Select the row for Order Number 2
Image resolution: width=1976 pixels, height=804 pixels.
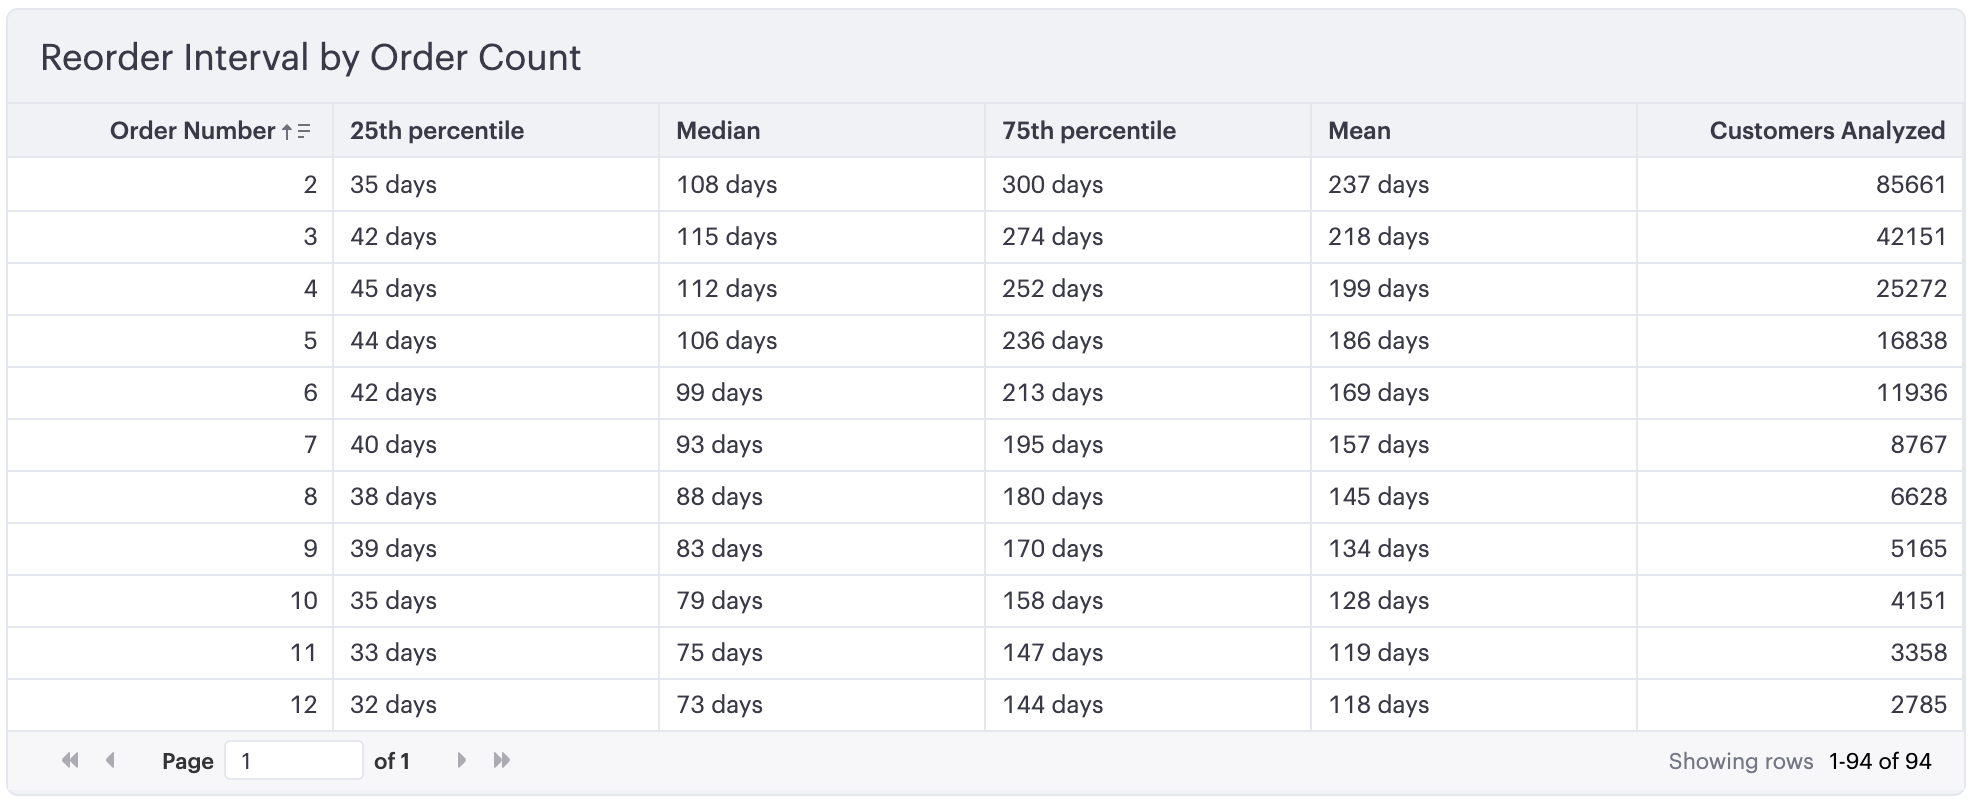pos(309,184)
